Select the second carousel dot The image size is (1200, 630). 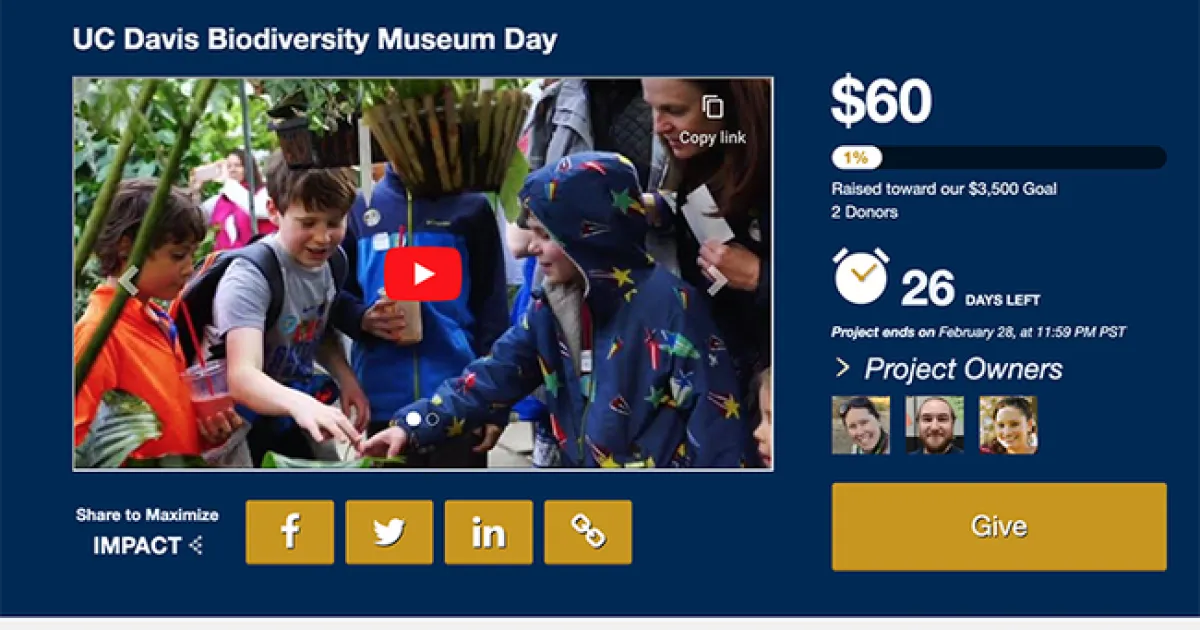(432, 419)
